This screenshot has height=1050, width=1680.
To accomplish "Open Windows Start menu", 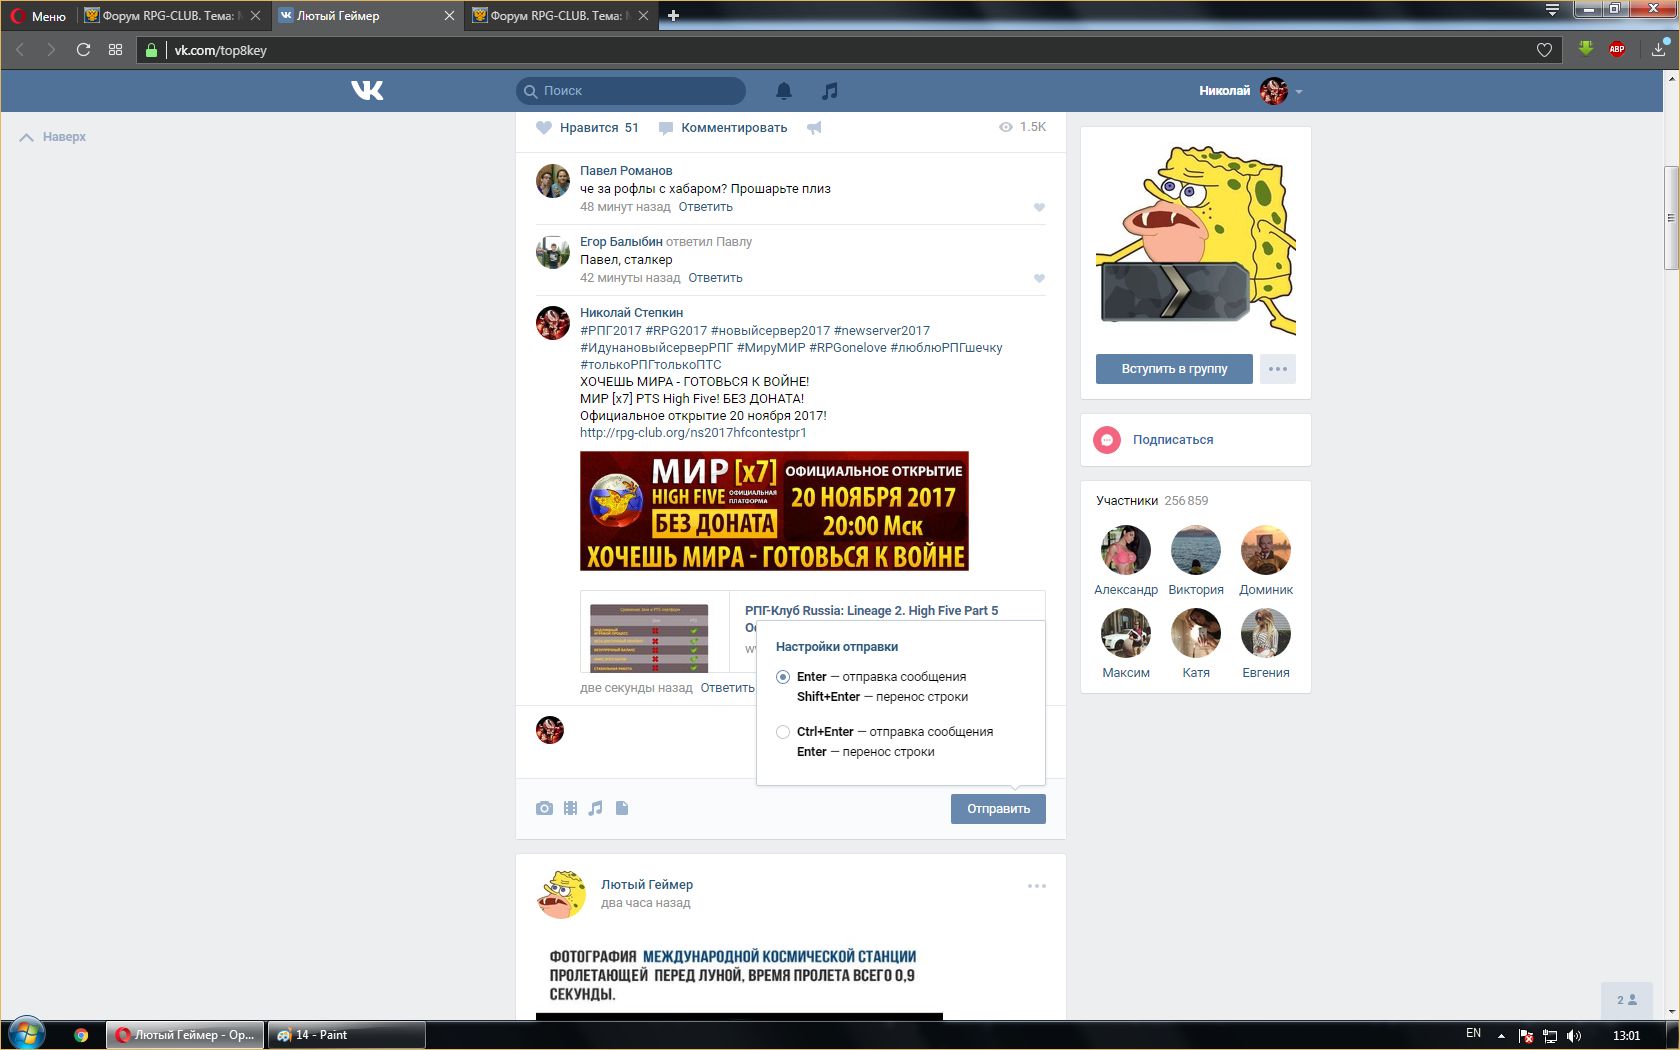I will (26, 1034).
